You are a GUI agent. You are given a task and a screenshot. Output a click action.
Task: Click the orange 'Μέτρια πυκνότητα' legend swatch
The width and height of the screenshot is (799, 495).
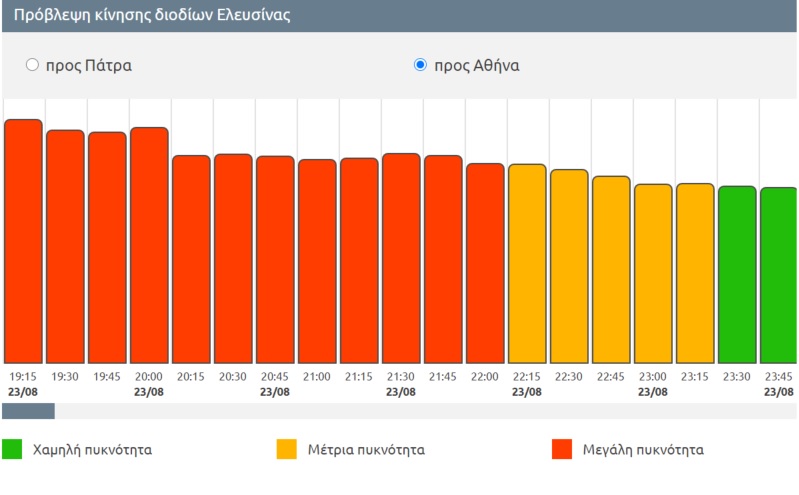click(287, 449)
